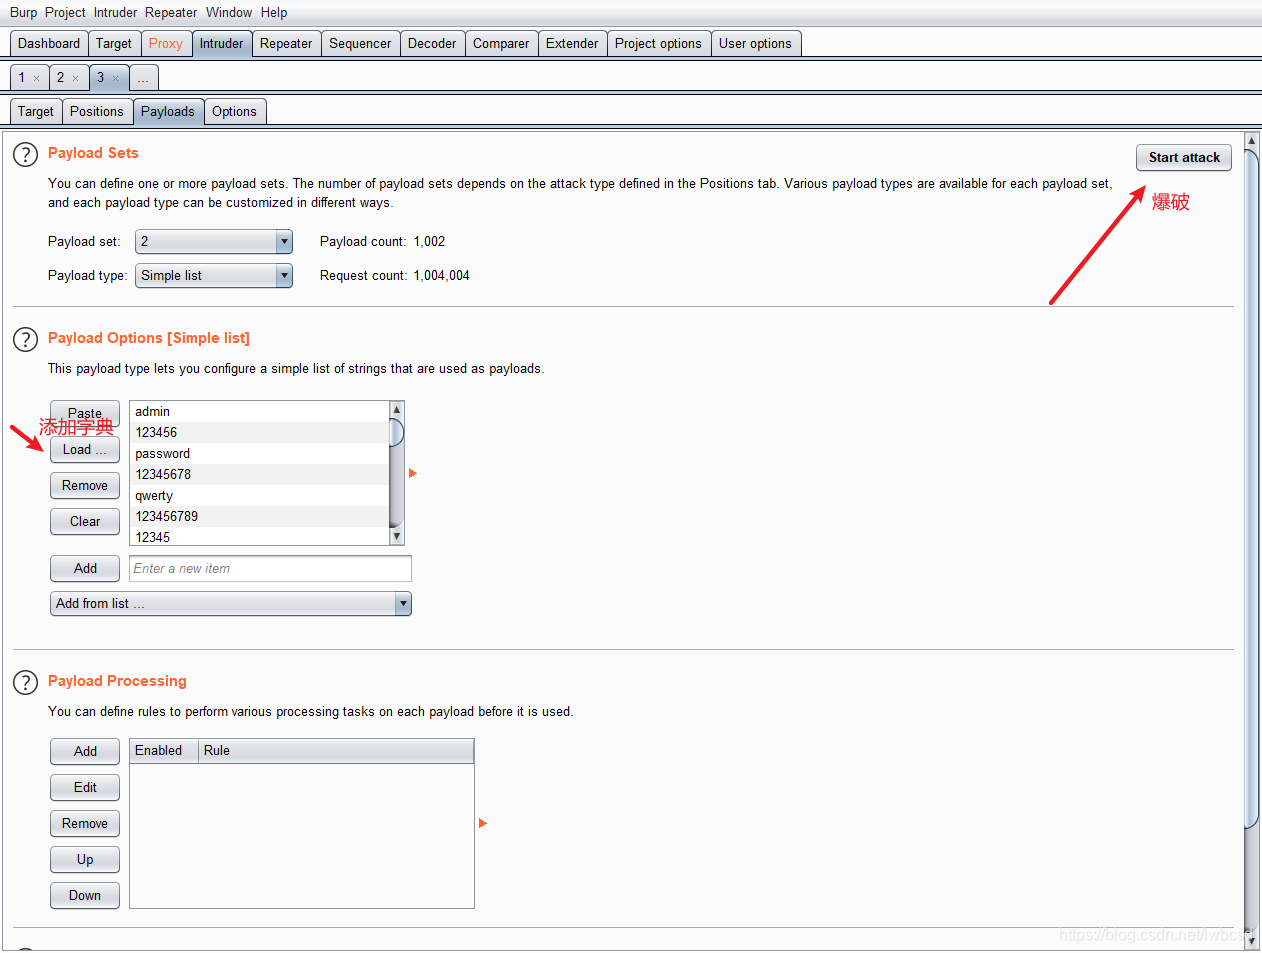This screenshot has height=953, width=1262.
Task: Switch to the Options sub-tab
Action: tap(234, 111)
